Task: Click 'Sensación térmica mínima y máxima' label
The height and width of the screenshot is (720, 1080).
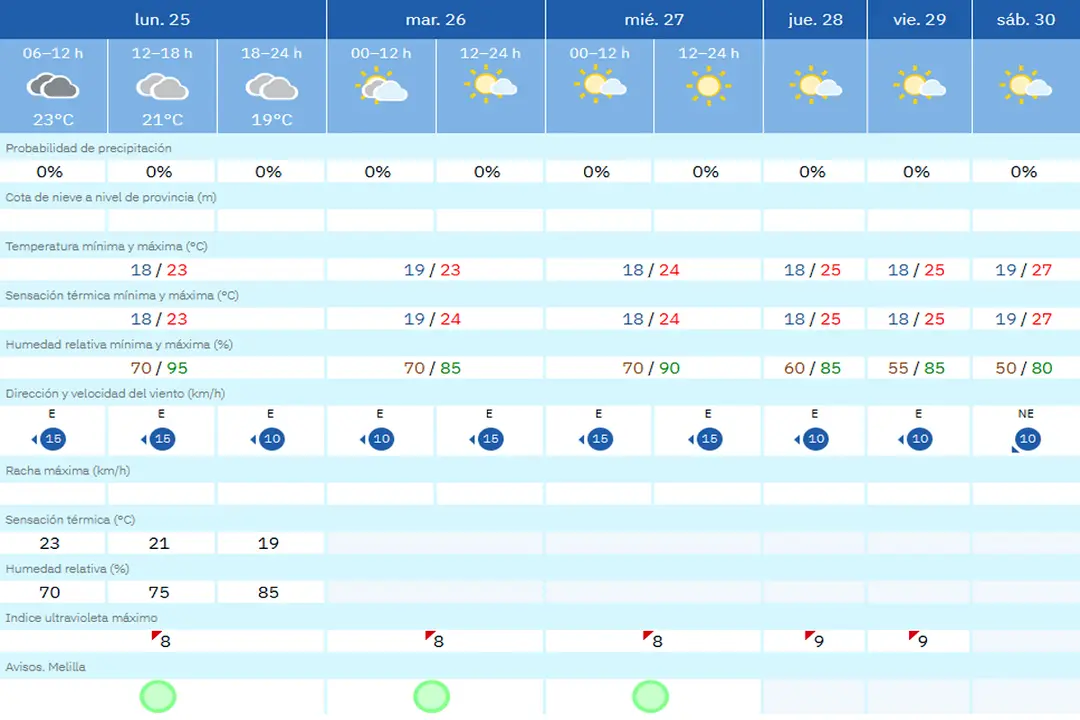Action: (x=122, y=295)
